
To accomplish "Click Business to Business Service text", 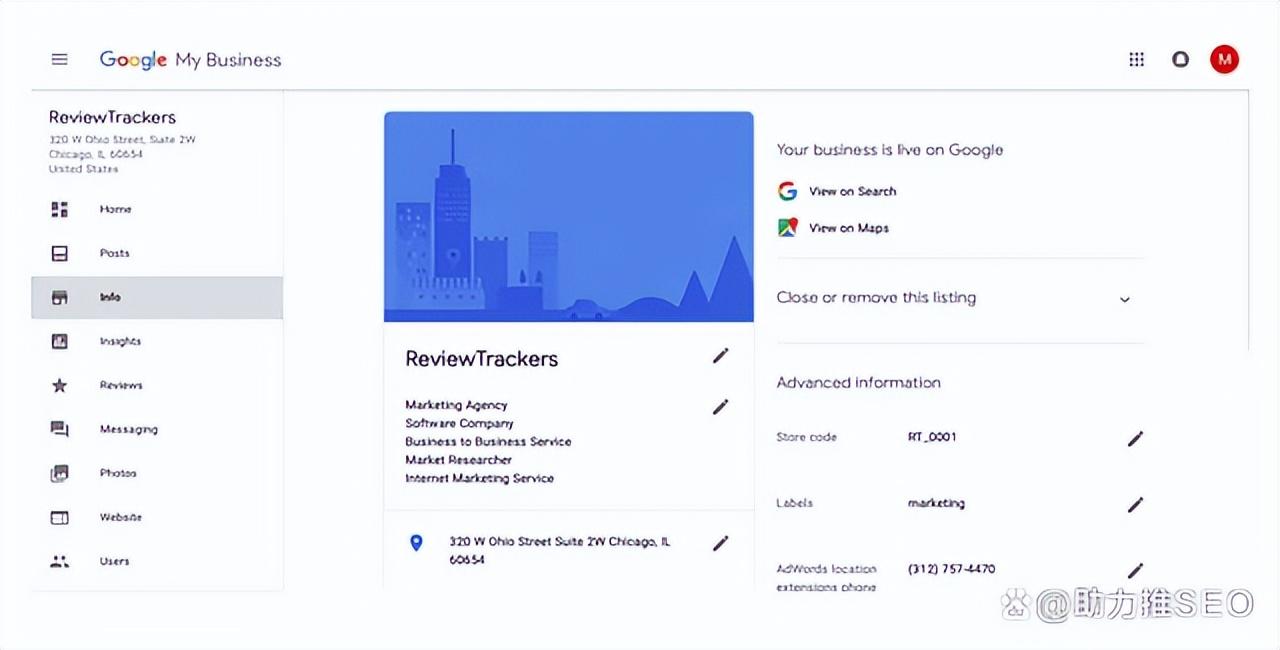I will [x=488, y=441].
